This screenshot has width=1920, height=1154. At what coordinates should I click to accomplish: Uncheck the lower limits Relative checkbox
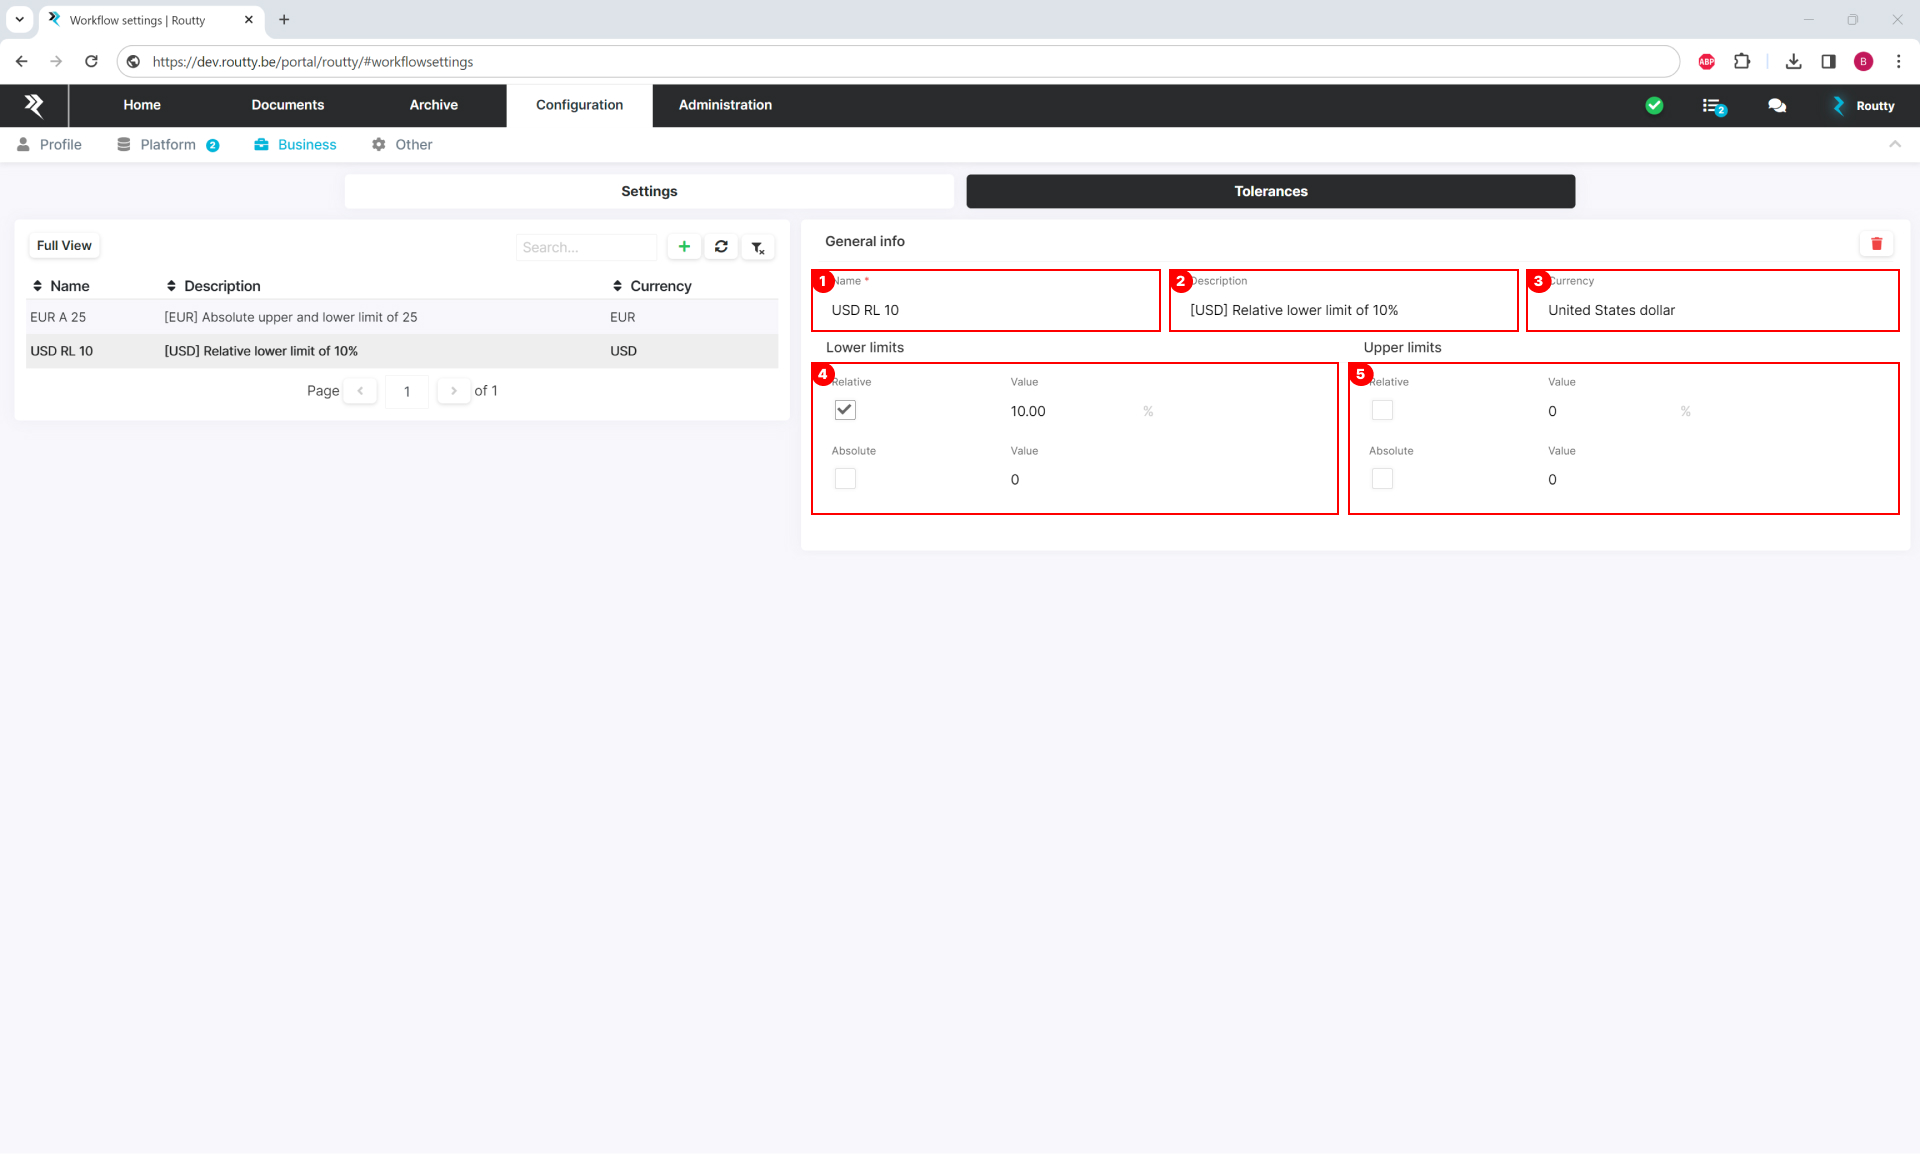[845, 410]
